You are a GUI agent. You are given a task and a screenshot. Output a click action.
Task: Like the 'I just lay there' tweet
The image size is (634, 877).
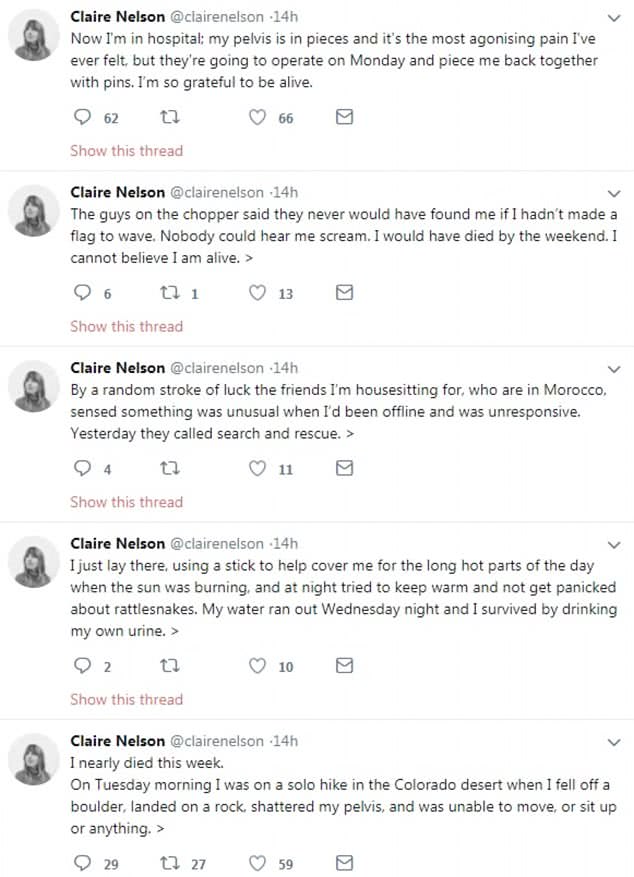coord(257,666)
